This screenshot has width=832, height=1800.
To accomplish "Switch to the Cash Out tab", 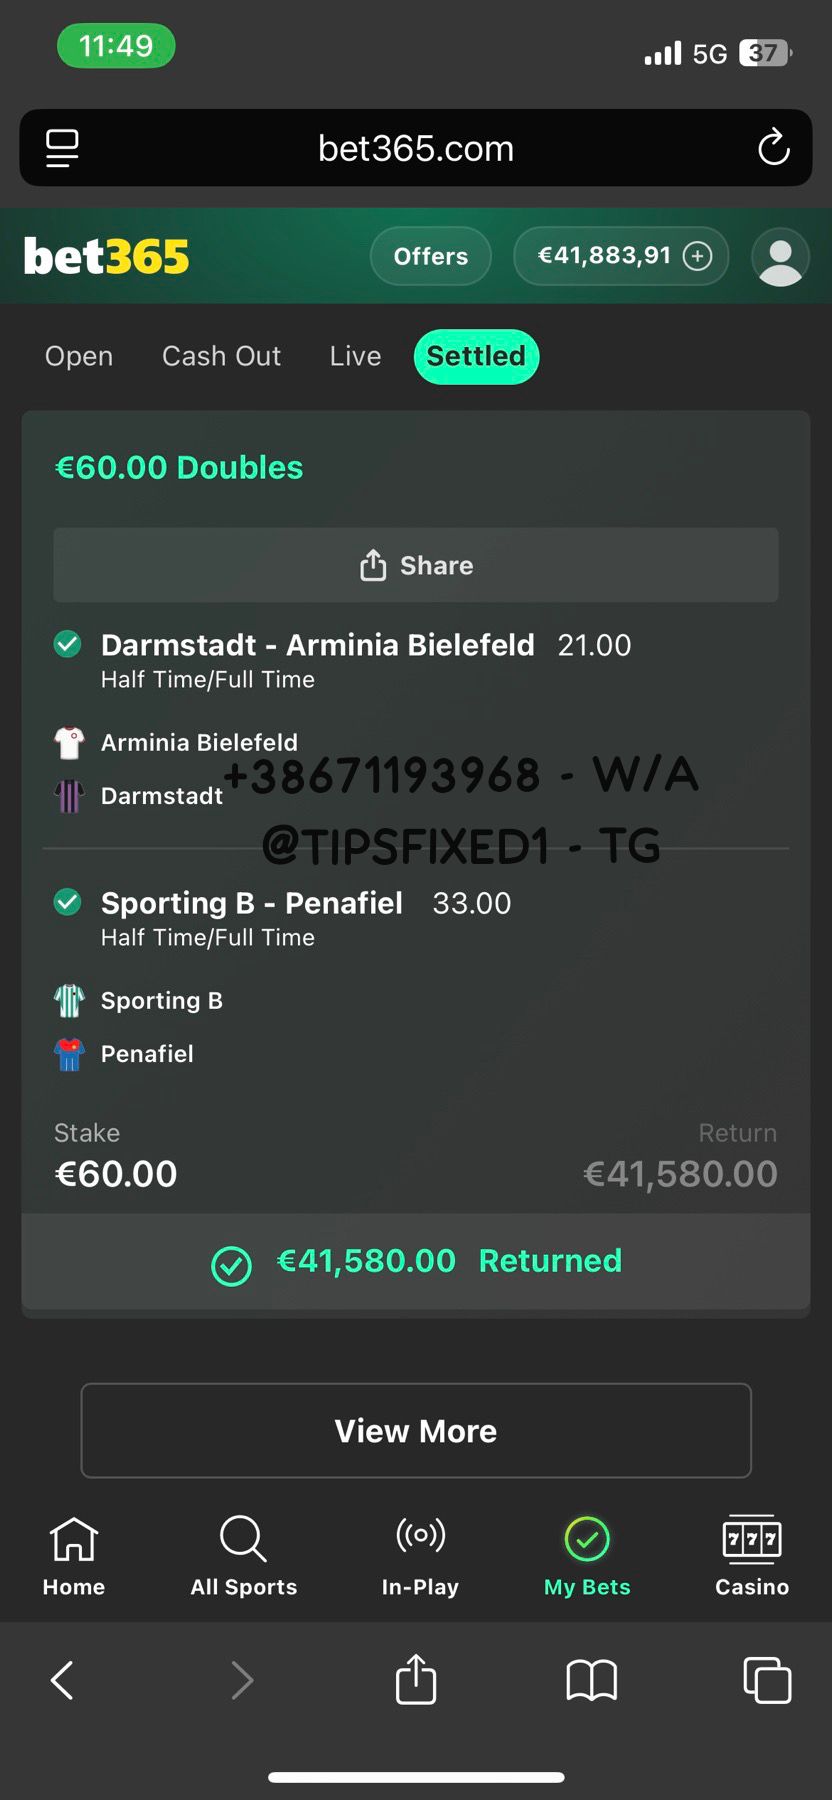I will (x=221, y=356).
